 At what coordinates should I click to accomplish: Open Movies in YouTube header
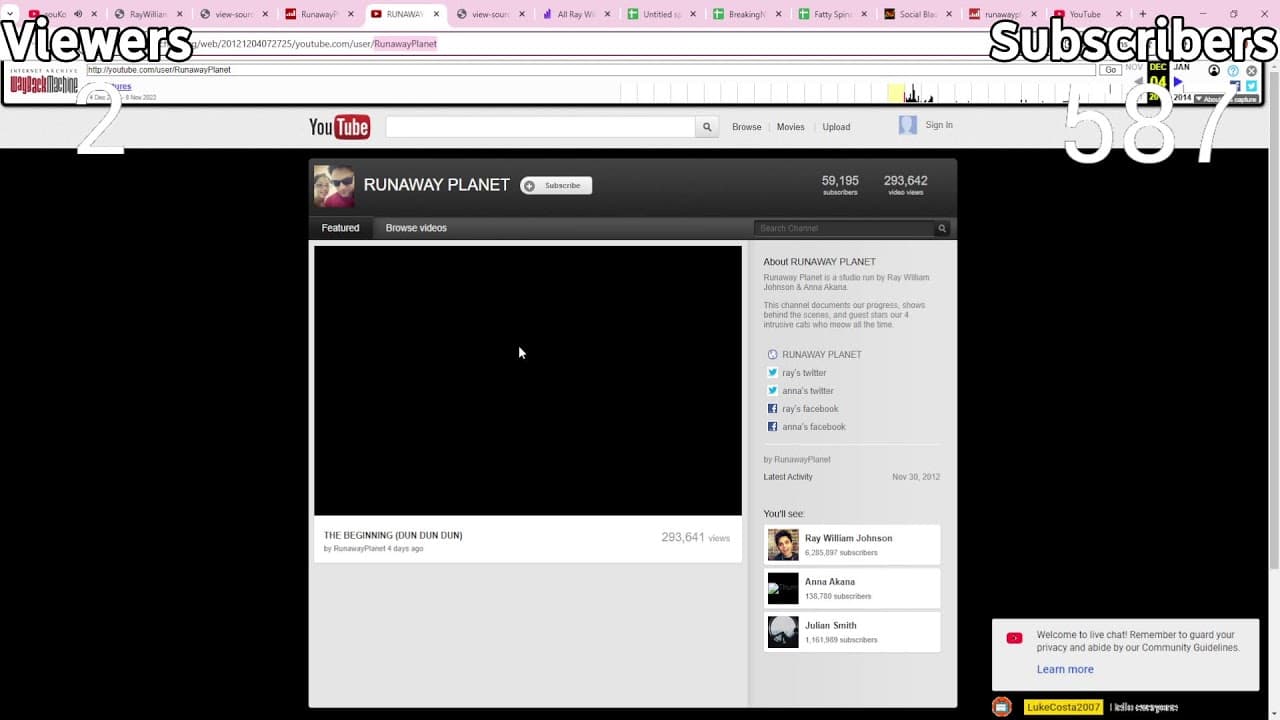click(x=790, y=127)
